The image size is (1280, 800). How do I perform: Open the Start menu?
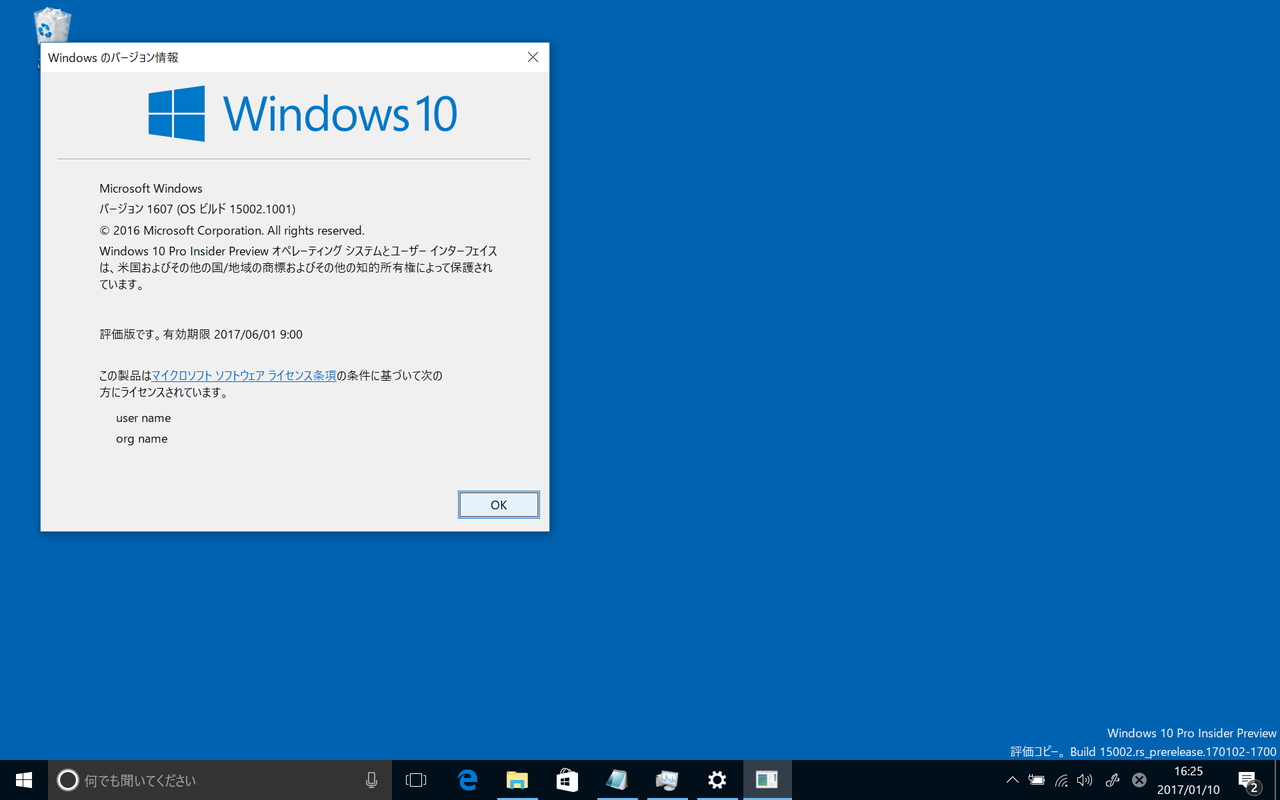[23, 780]
